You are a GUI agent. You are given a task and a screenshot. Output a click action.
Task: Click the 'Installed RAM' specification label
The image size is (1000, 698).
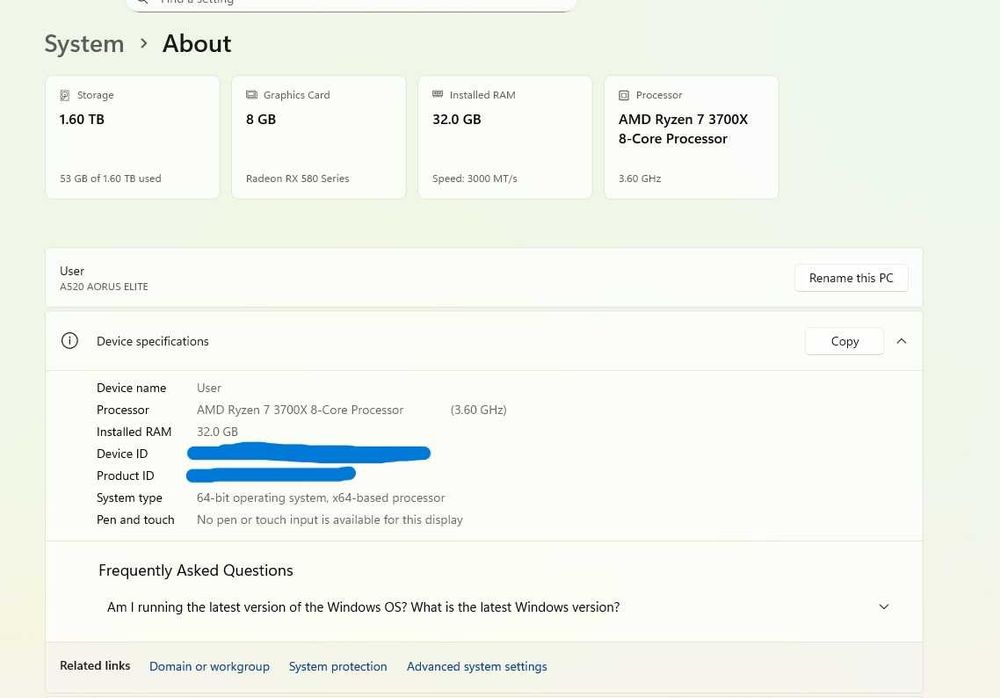[134, 432]
